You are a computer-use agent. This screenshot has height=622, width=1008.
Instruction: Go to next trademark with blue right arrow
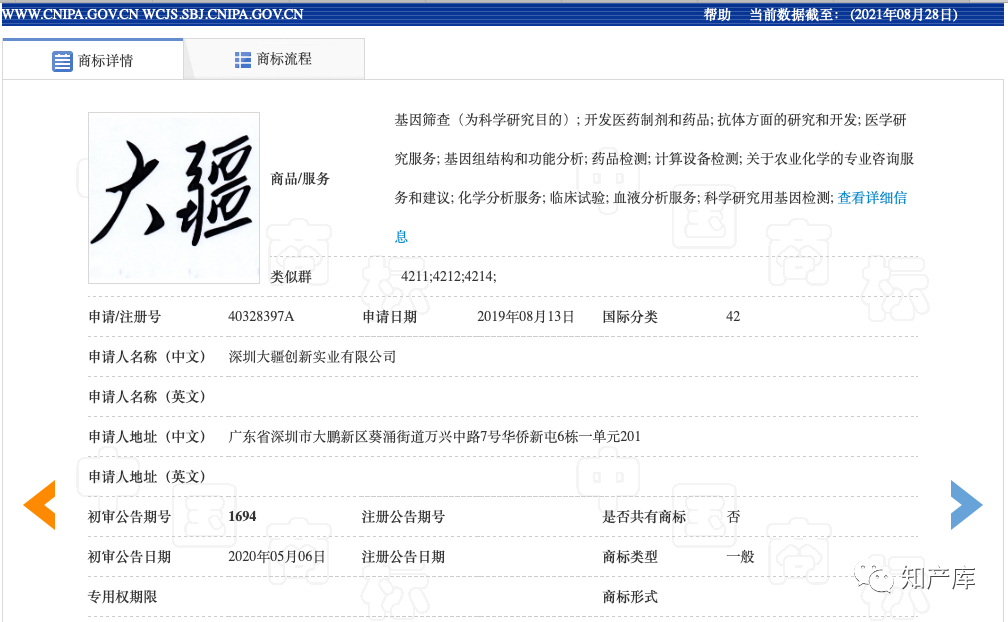(x=966, y=505)
